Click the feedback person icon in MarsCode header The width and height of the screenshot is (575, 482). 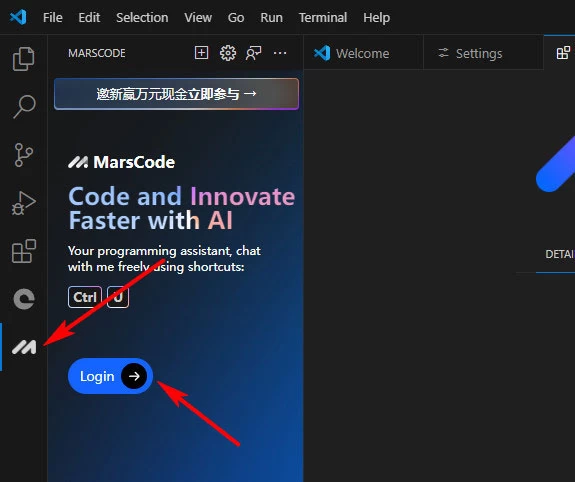(253, 53)
